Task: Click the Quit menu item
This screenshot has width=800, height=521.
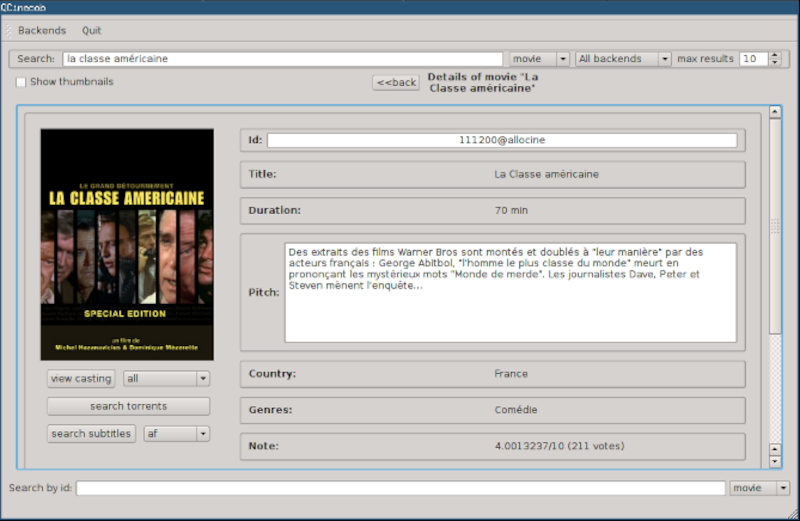Action: (92, 31)
